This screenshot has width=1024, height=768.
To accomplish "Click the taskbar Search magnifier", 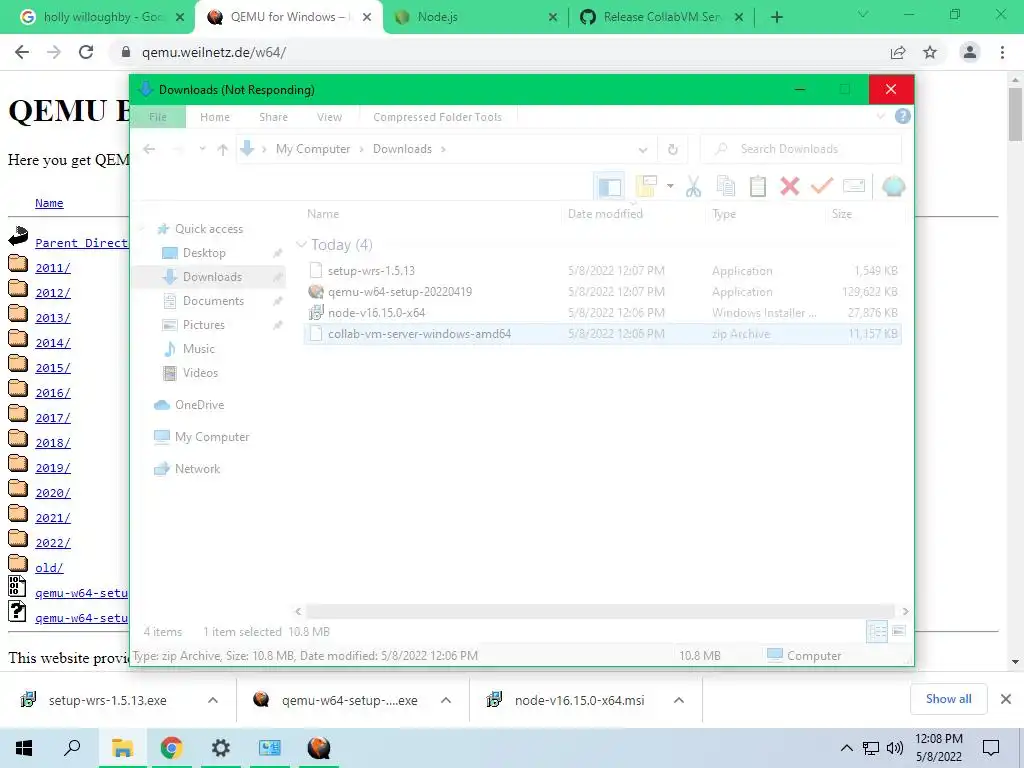I will (72, 748).
